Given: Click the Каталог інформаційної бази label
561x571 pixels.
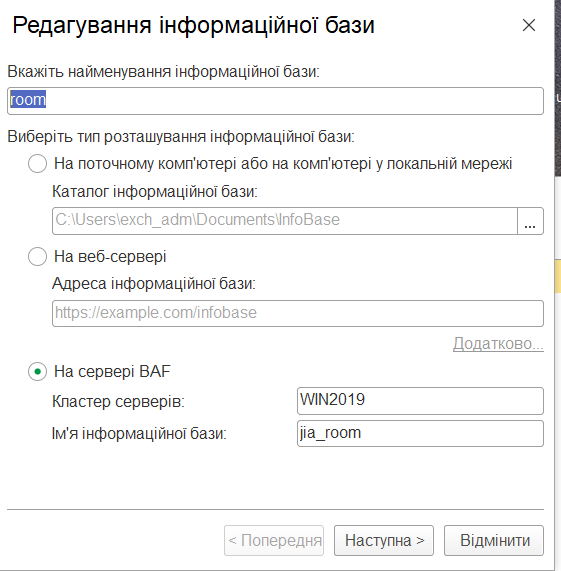Looking at the screenshot, I should click(155, 192).
